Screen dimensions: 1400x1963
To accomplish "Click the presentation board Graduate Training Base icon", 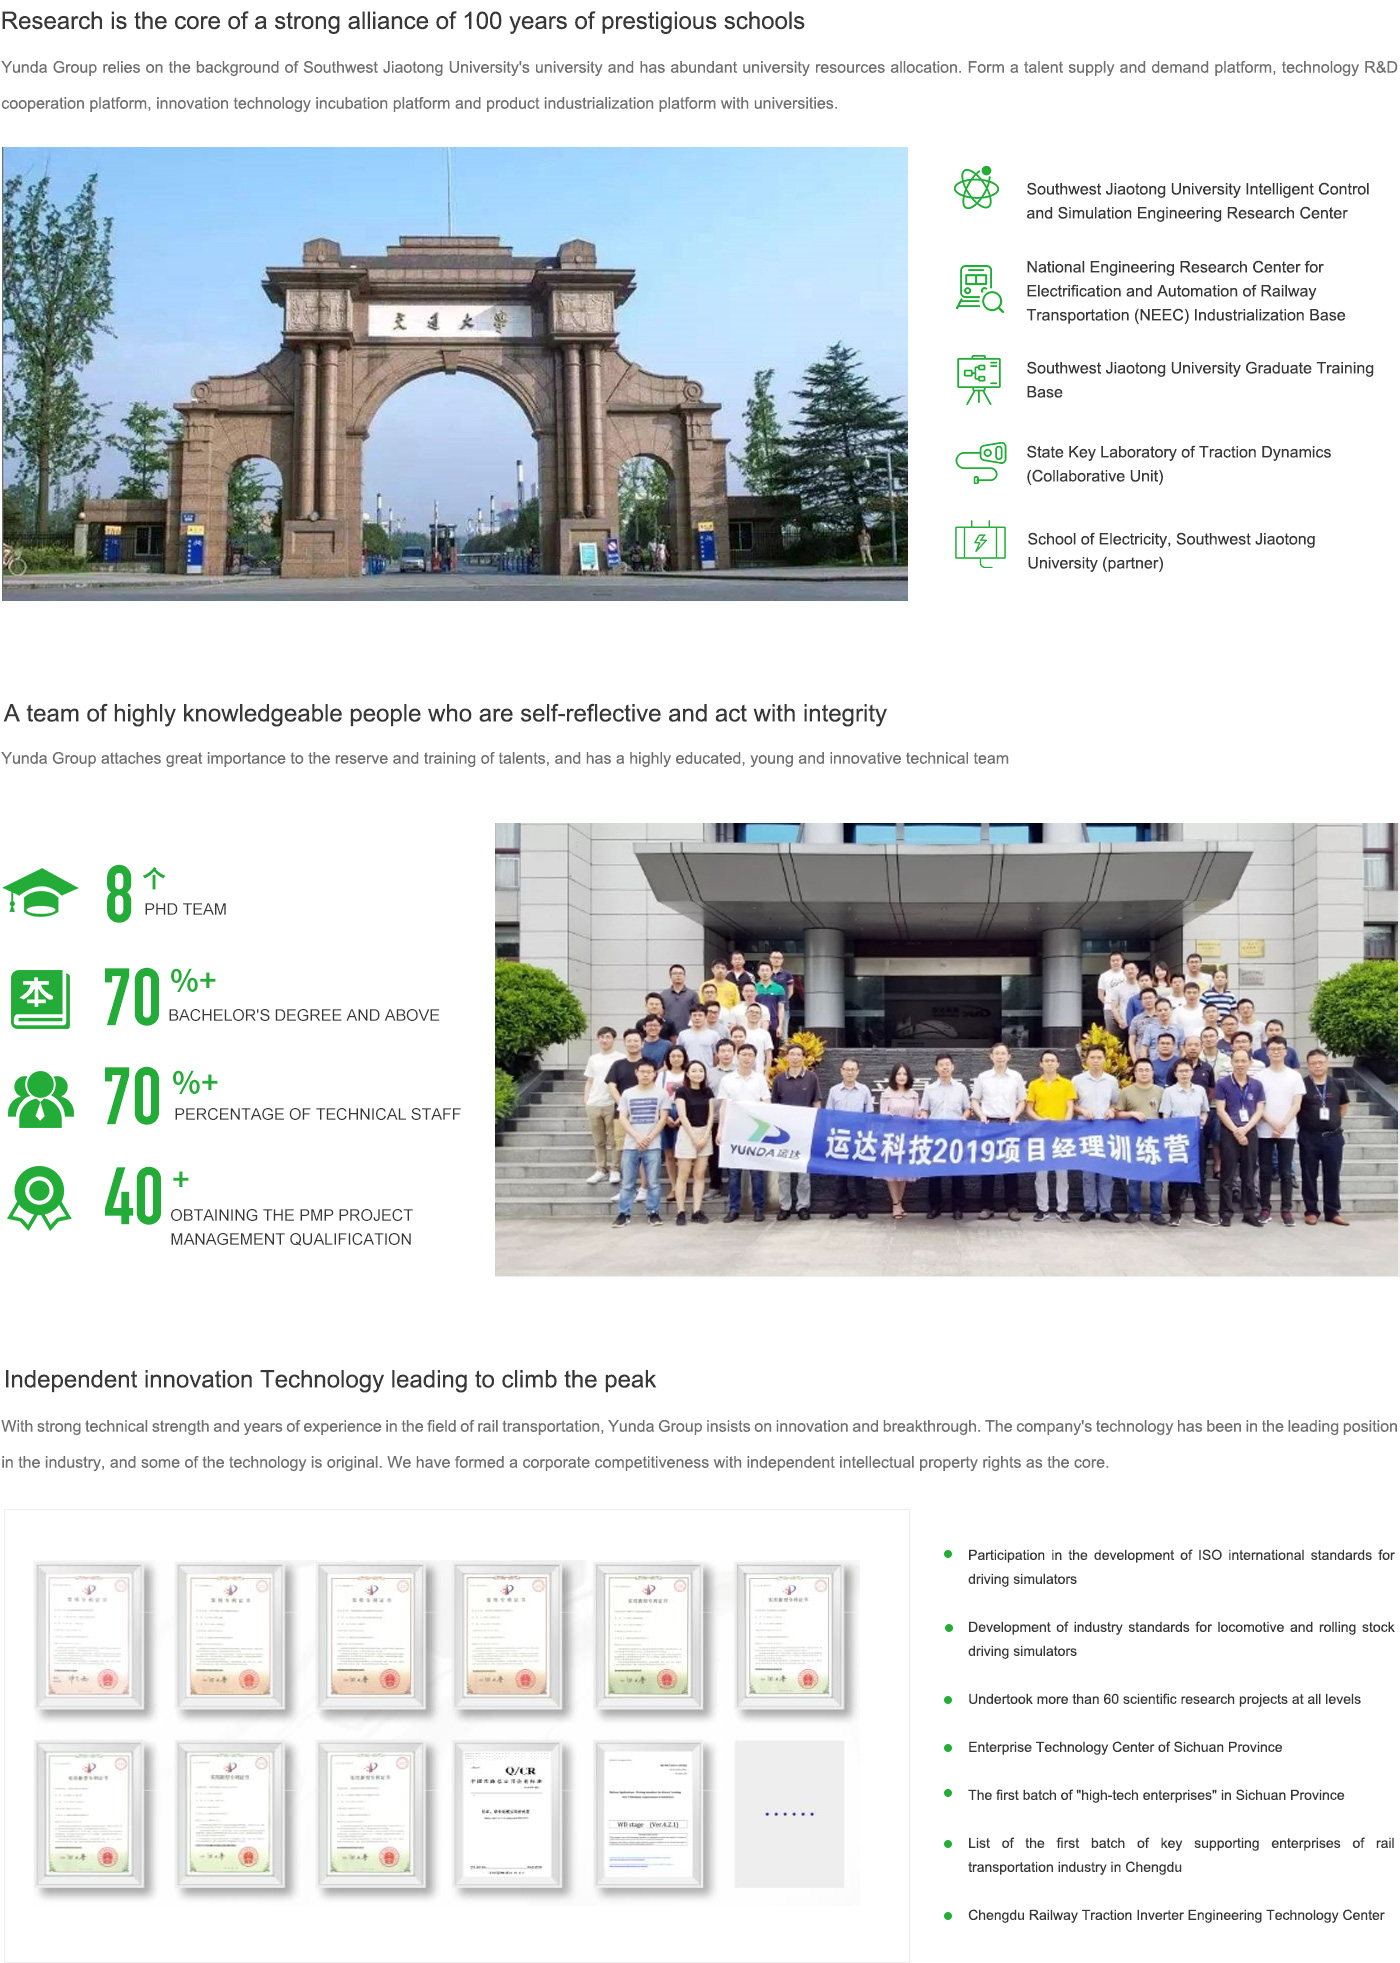I will 978,380.
